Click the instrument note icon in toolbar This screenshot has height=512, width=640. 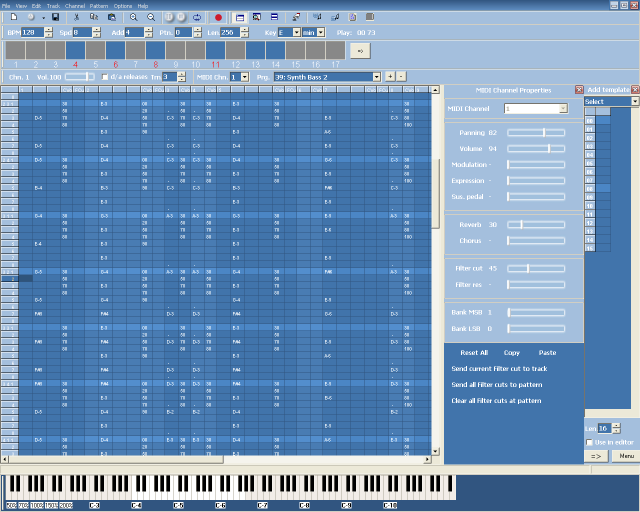[x=335, y=17]
